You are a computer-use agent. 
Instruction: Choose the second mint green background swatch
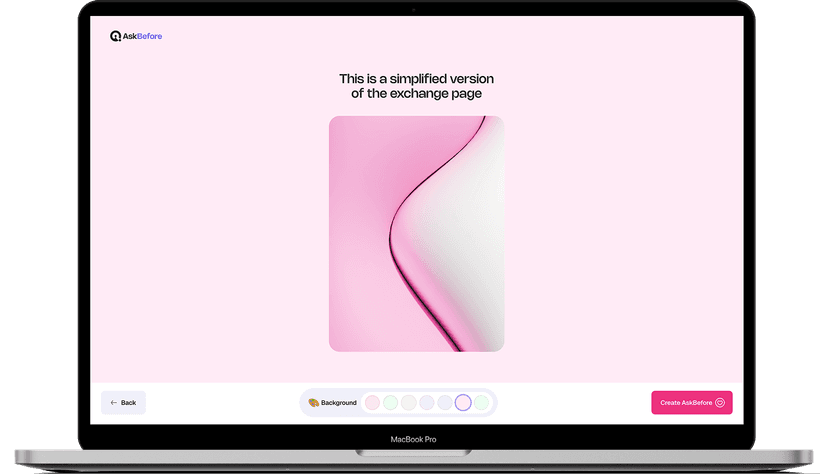(x=390, y=403)
